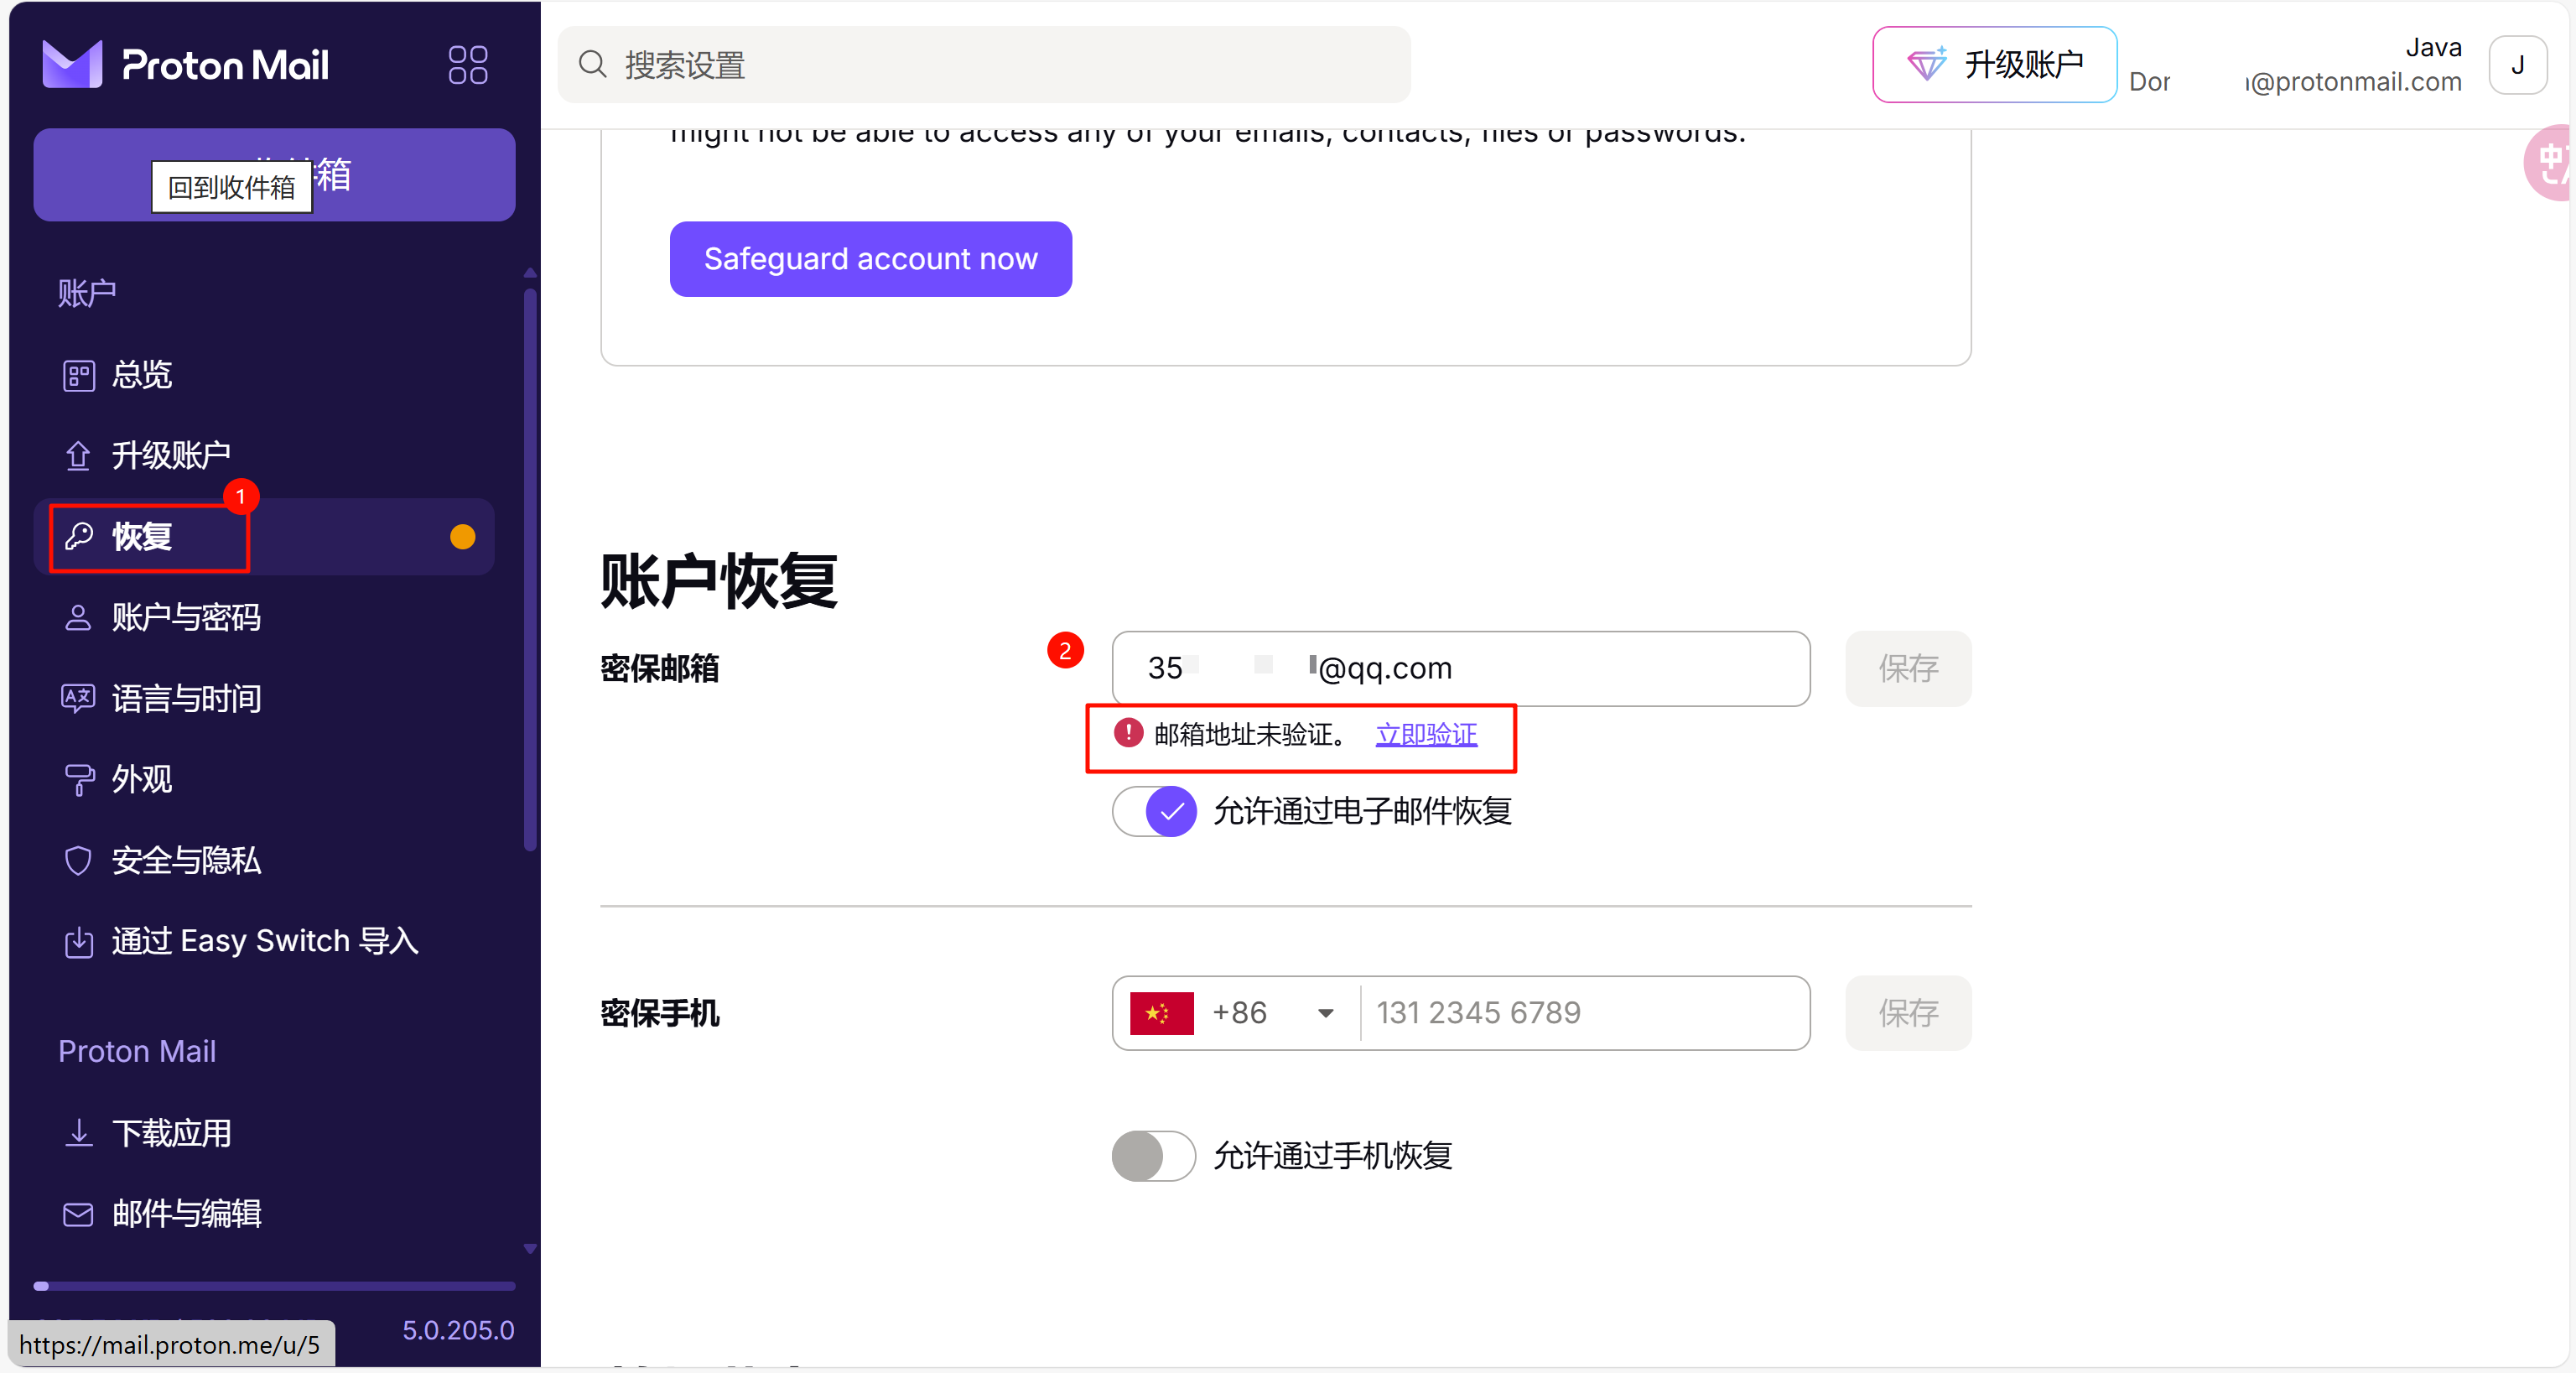Save the recovery email address
The width and height of the screenshot is (2576, 1373).
pos(1908,668)
